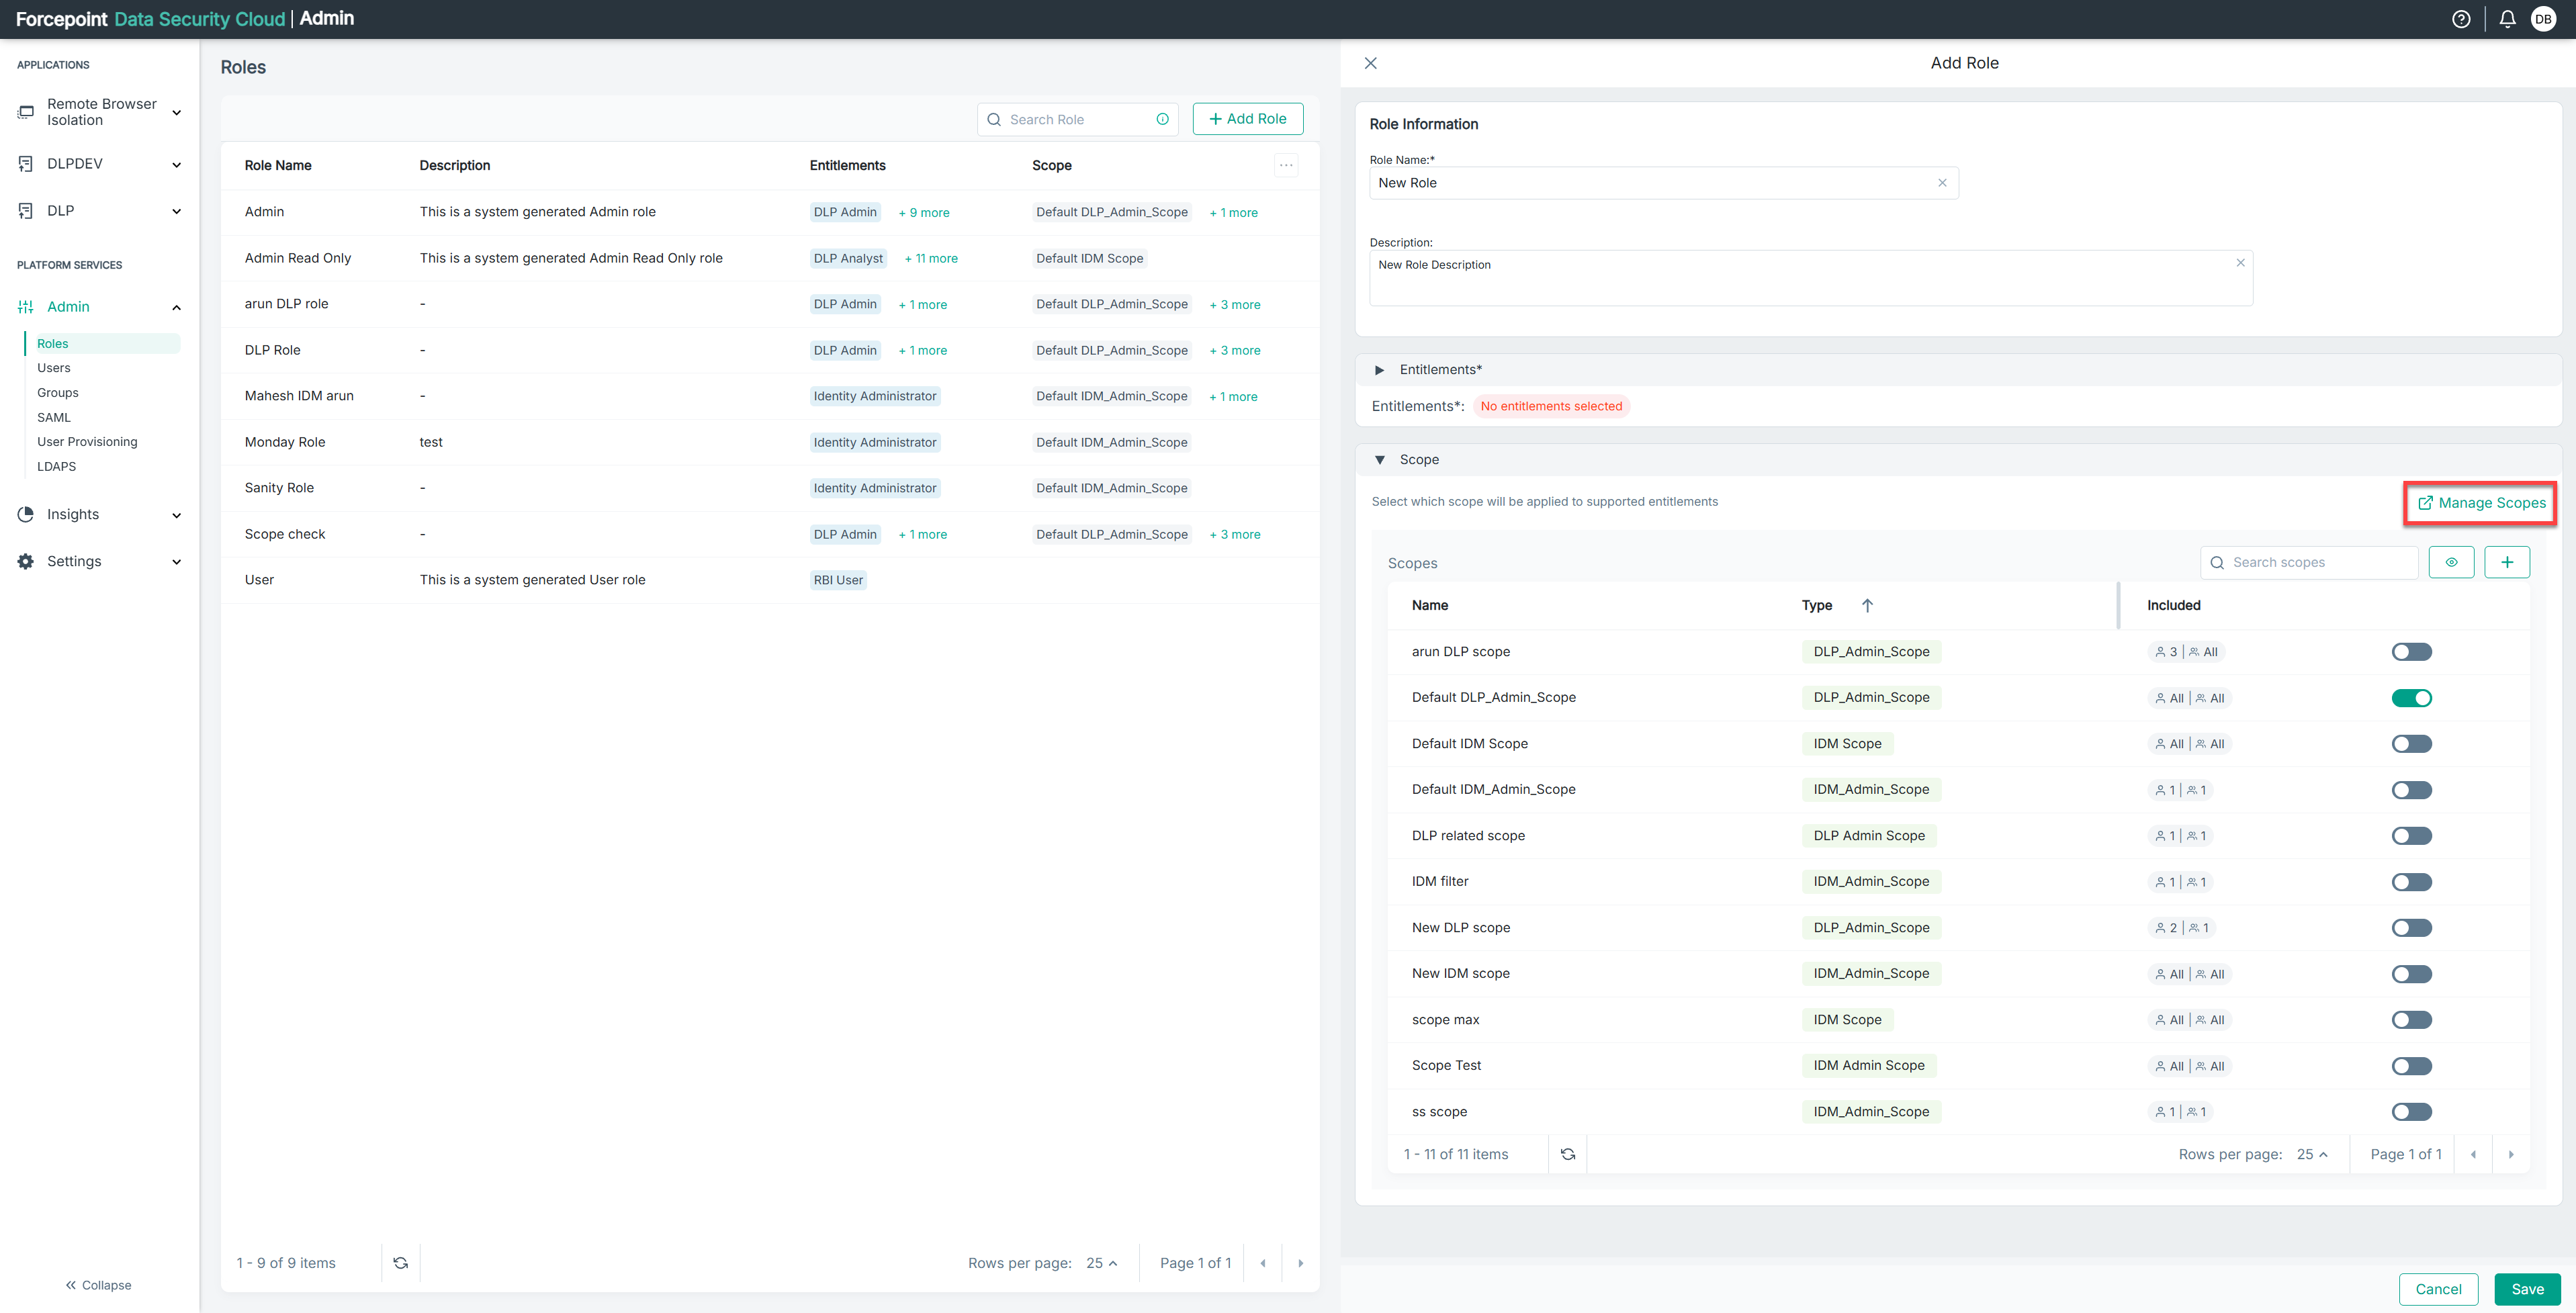Close the Add Role panel

1371,63
